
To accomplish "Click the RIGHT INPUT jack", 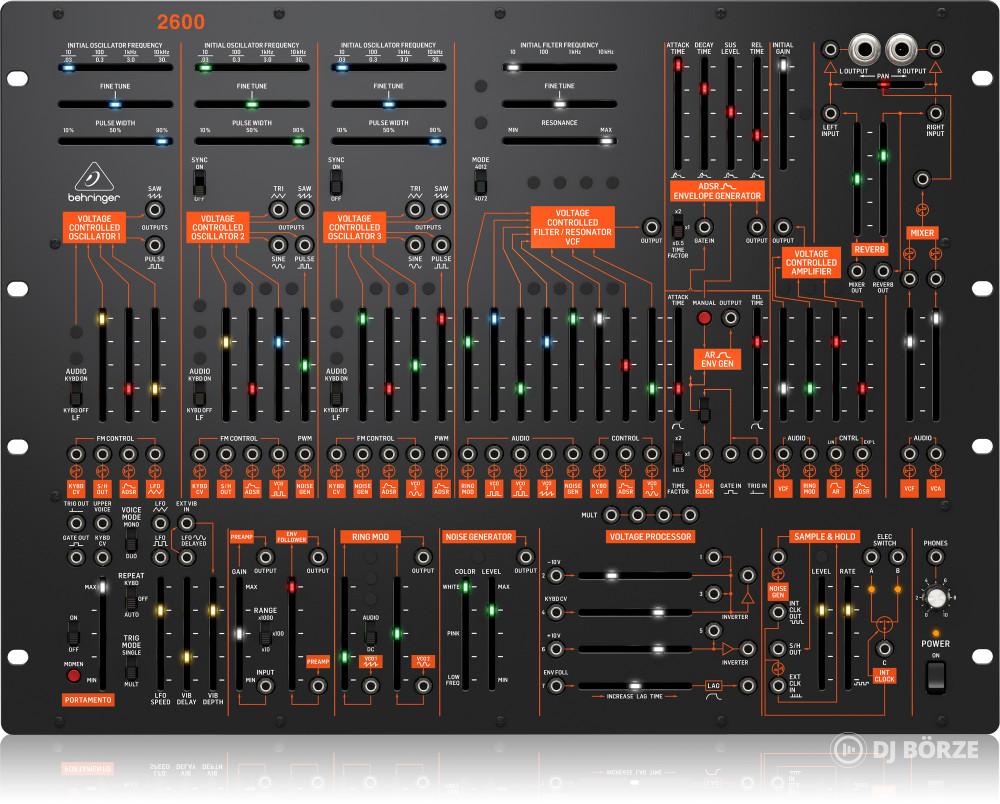I will [935, 113].
